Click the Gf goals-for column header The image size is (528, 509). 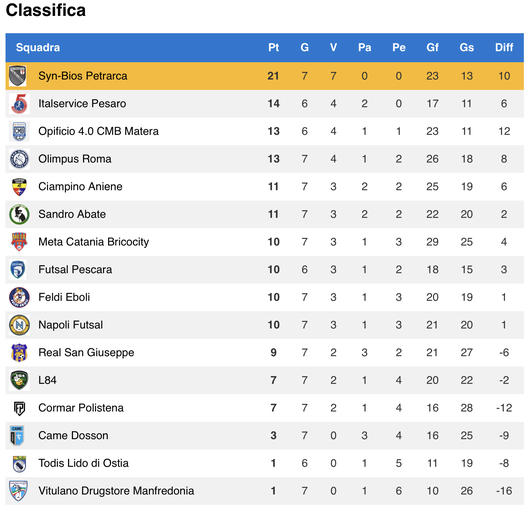(432, 47)
